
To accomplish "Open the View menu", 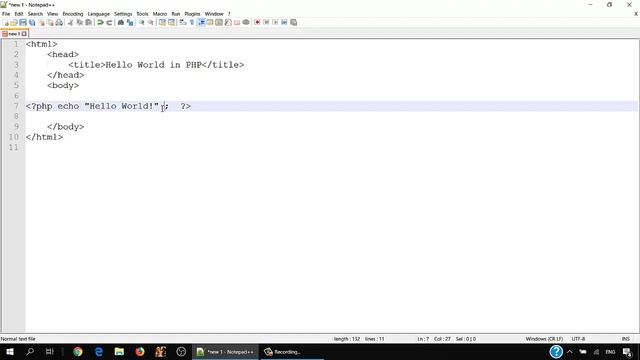I will (x=52, y=14).
